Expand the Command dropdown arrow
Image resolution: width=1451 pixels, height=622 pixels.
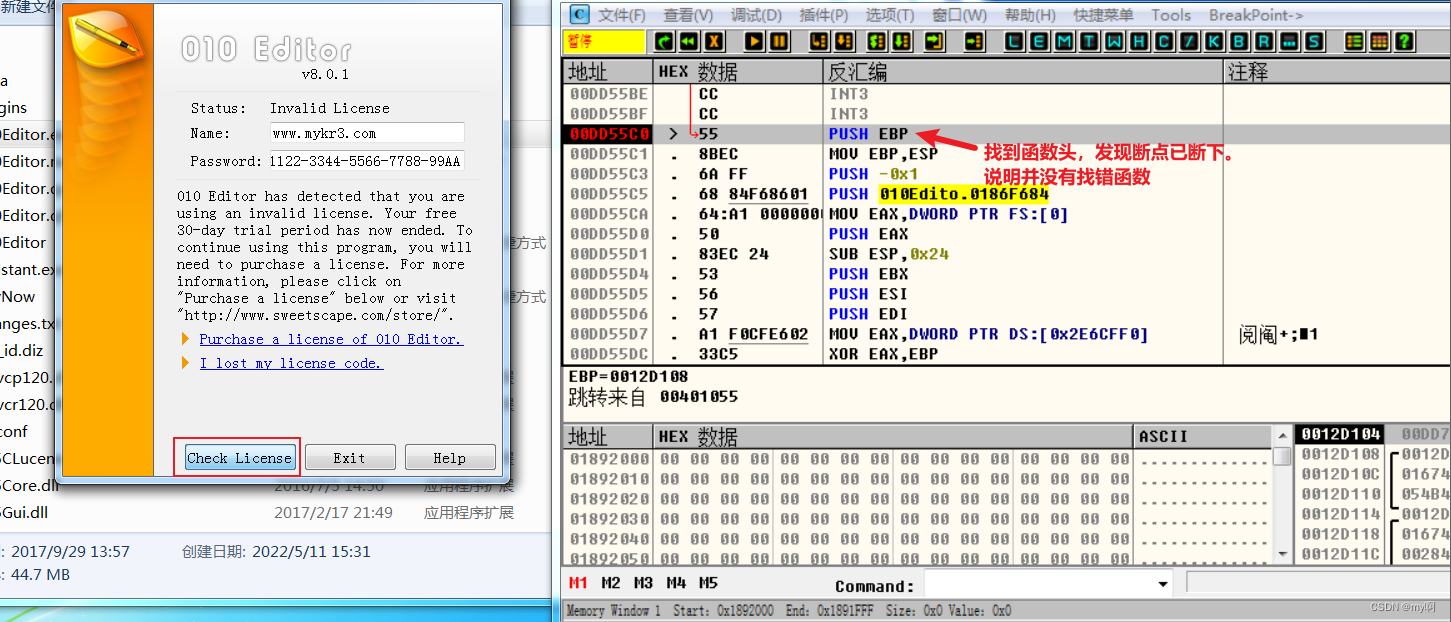pyautogui.click(x=1162, y=584)
